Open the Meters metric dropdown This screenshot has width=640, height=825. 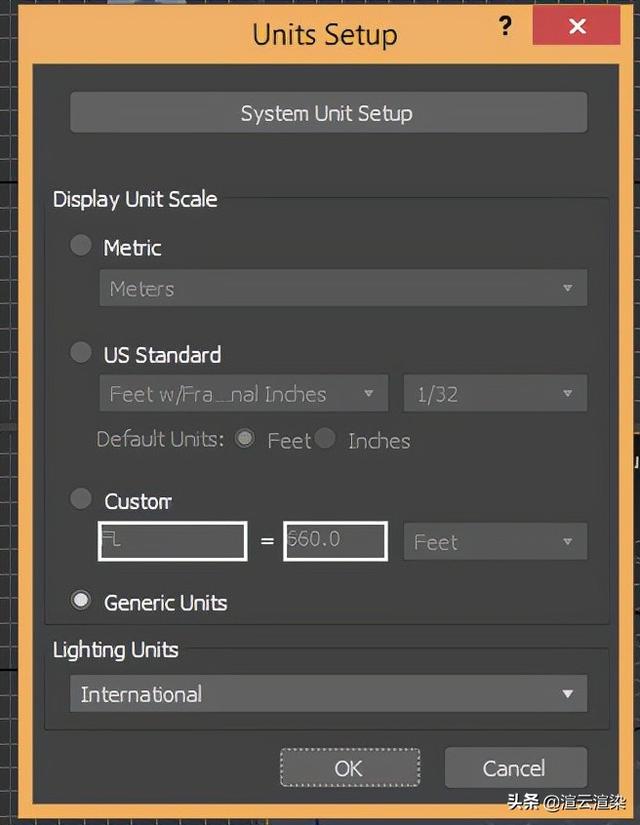(x=342, y=289)
